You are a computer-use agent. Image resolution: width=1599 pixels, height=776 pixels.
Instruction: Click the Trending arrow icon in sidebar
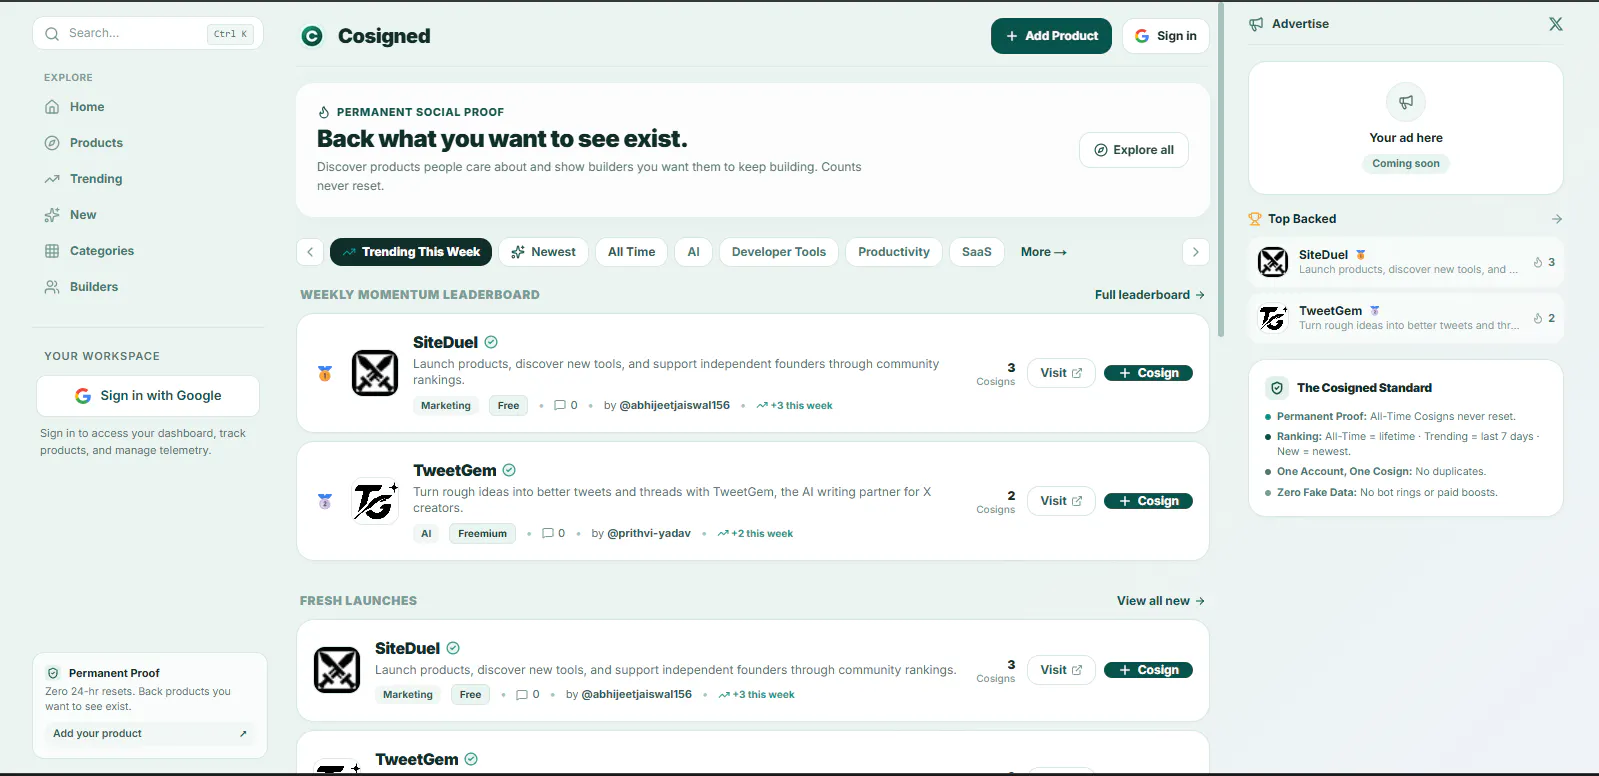tap(52, 179)
